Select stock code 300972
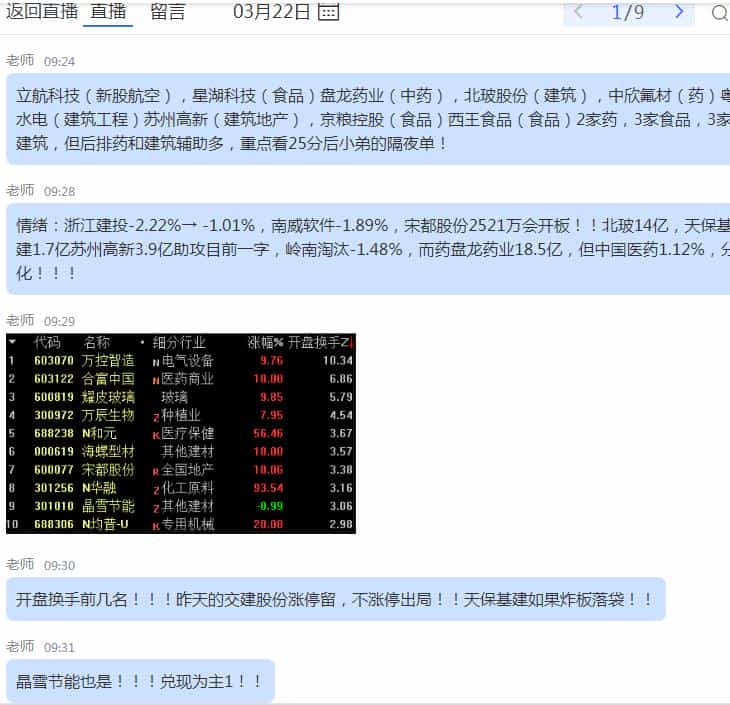Screen dimensions: 730x705 (54, 415)
